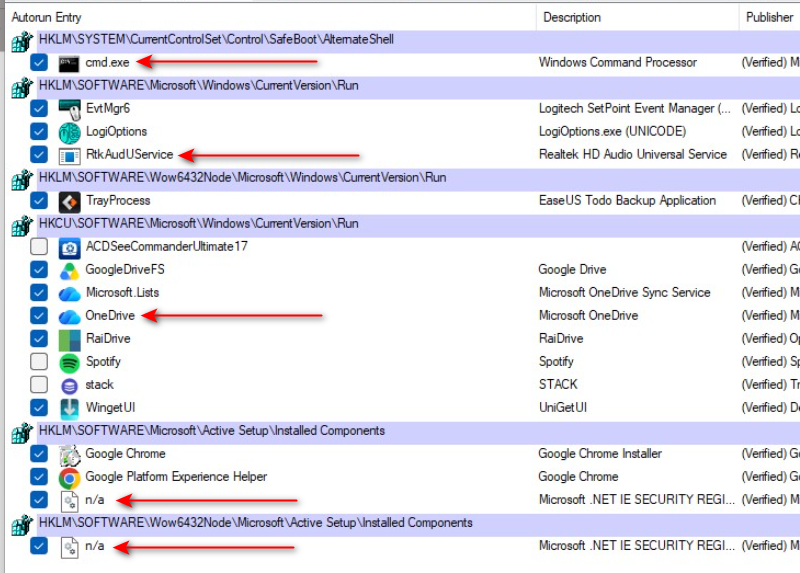Click the ACDSeeCommanderUltimate17 camera icon

[x=69, y=248]
